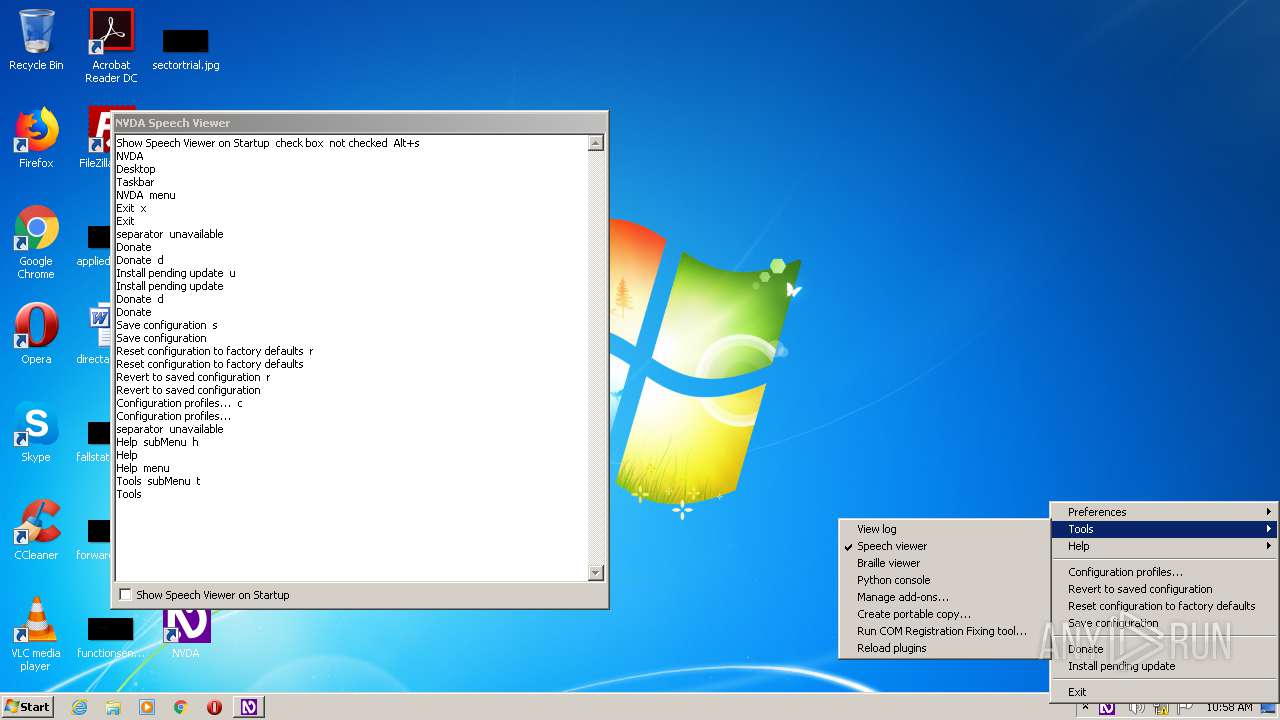Open the volume speaker tray icon
Screen dimensions: 1280x720
[1136, 707]
